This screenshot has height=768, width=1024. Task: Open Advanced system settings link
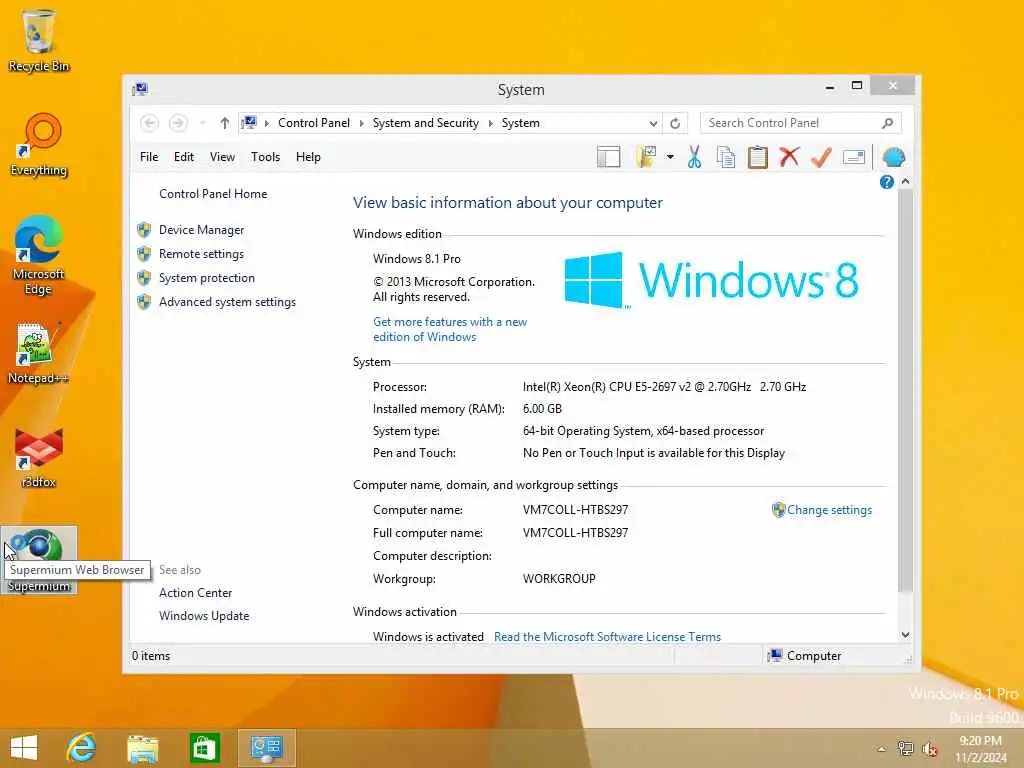coord(227,302)
